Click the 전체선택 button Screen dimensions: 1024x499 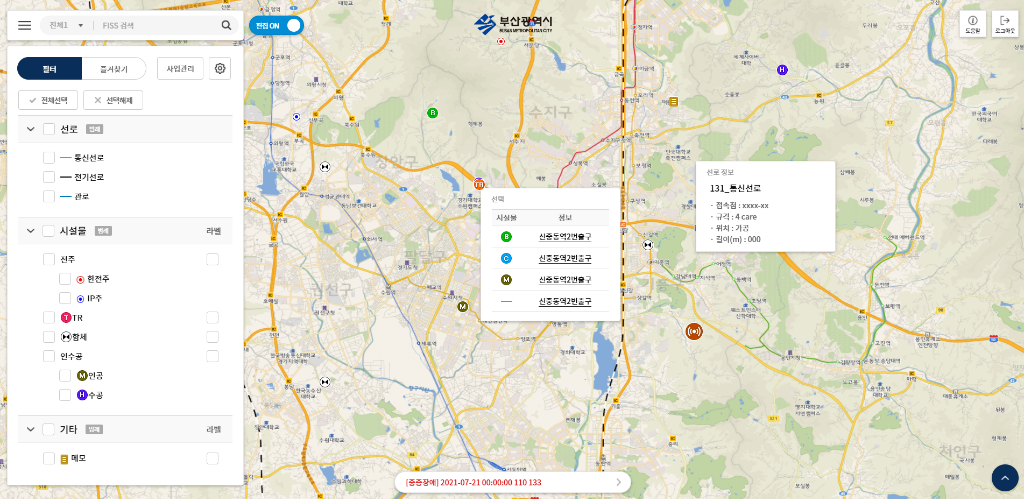pyautogui.click(x=48, y=100)
